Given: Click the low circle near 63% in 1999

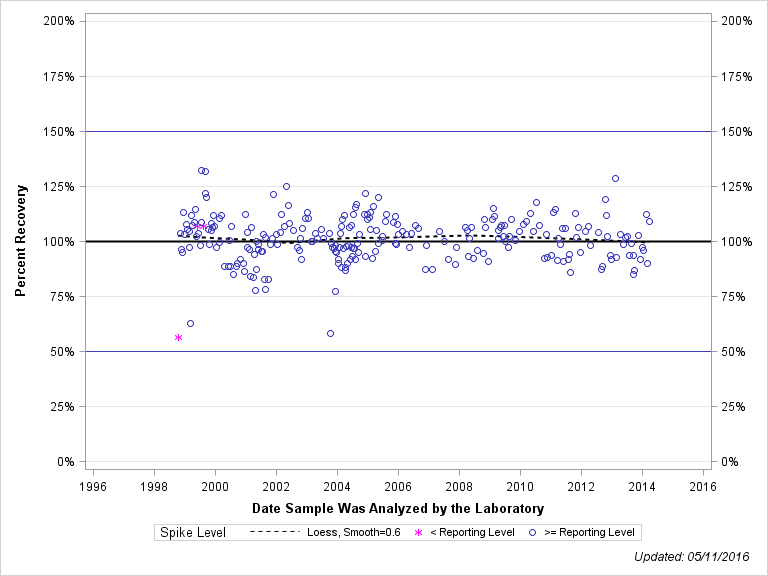Looking at the screenshot, I should click(191, 323).
